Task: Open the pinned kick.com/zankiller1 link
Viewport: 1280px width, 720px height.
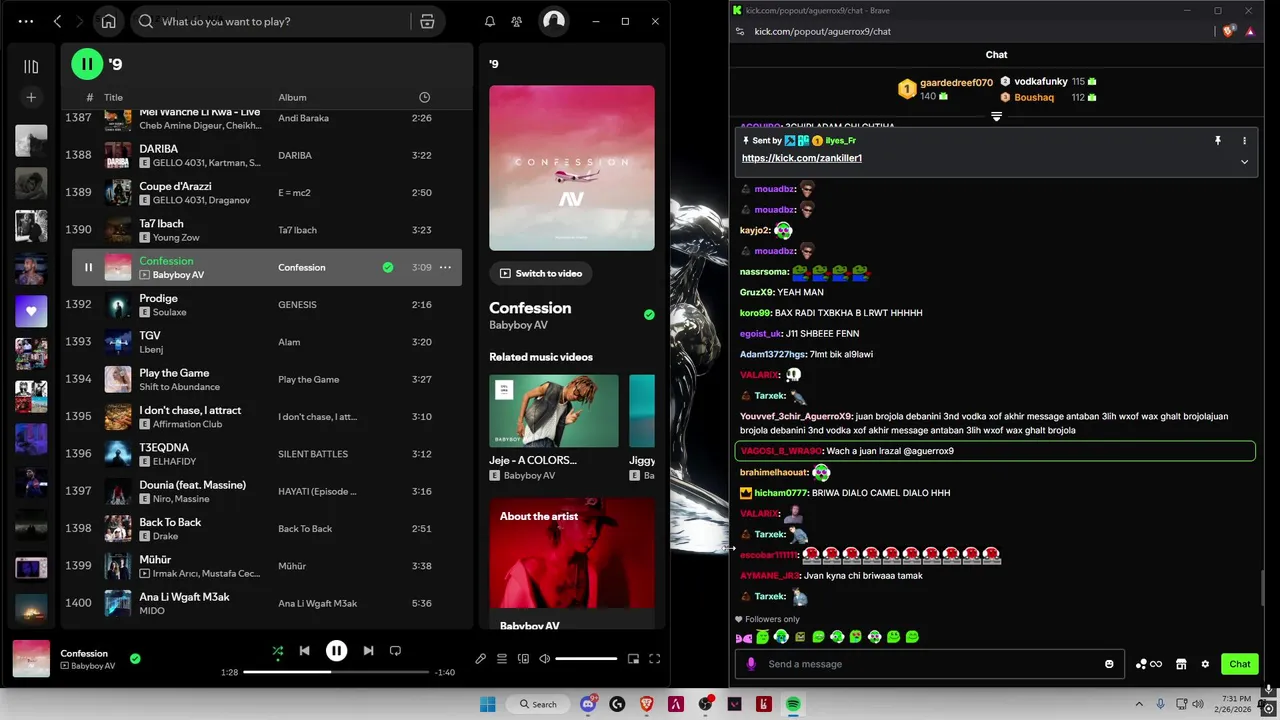Action: 802,158
